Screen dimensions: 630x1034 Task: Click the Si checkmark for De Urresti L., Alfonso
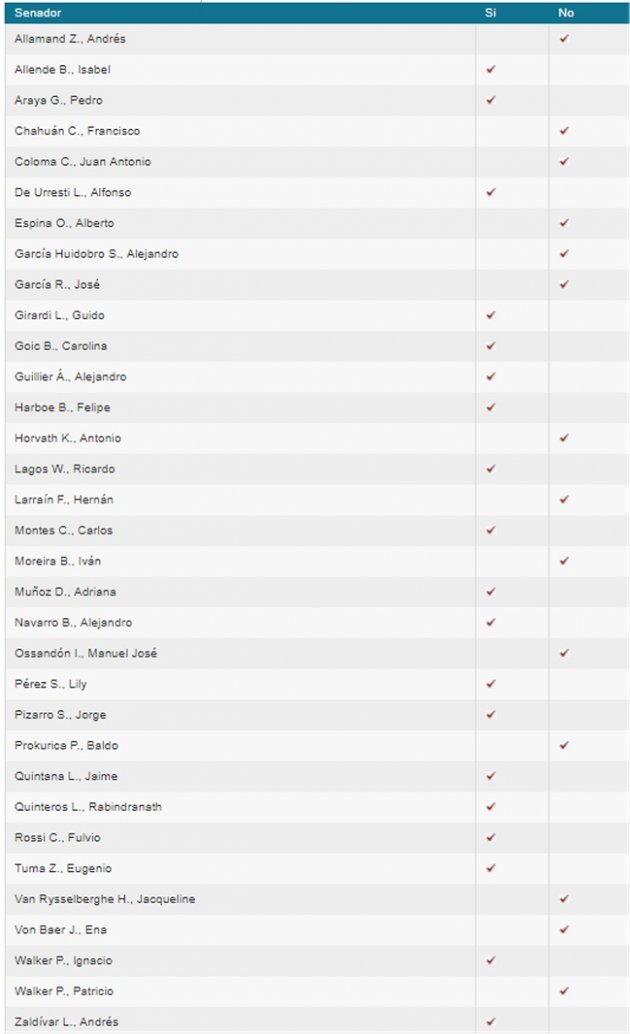[490, 192]
